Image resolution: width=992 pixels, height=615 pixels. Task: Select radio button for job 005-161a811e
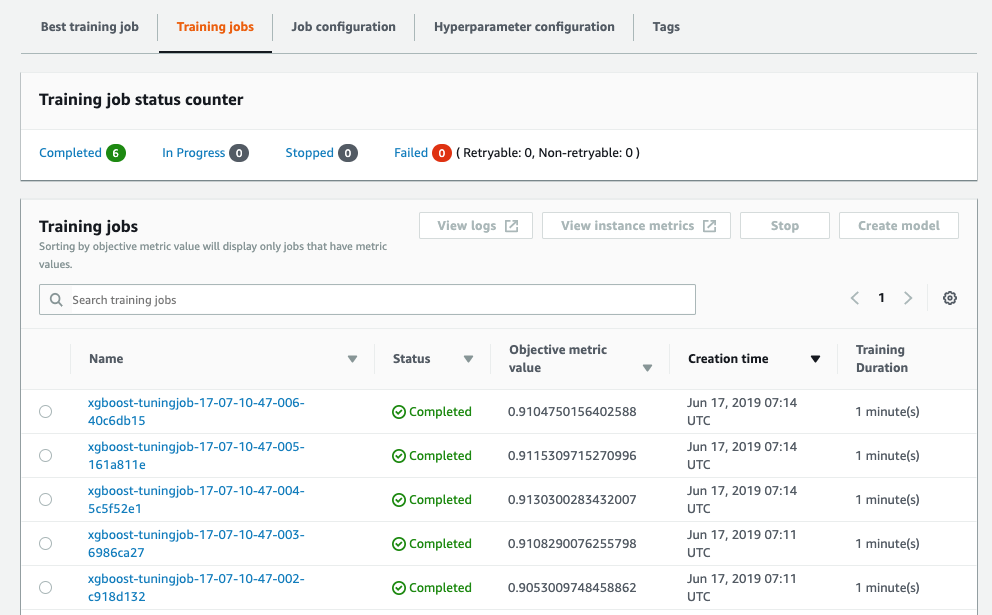coord(46,456)
